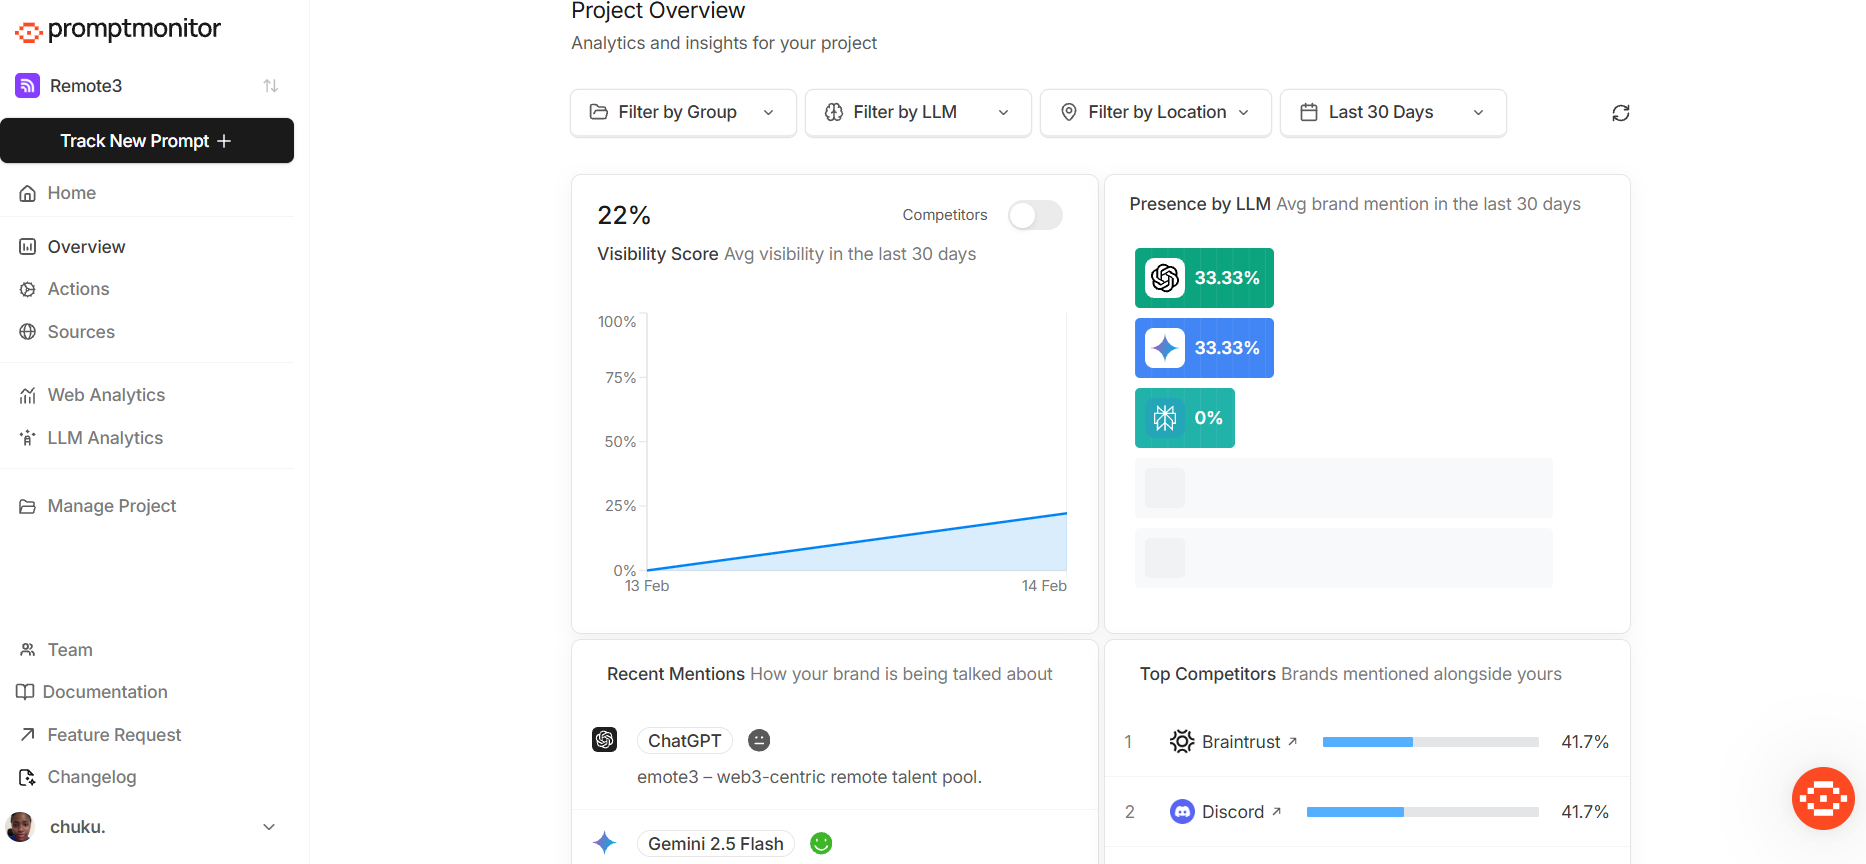Click the Braintrust 41.7% progress bar
Screen dimensions: 1866x864
pyautogui.click(x=1430, y=742)
